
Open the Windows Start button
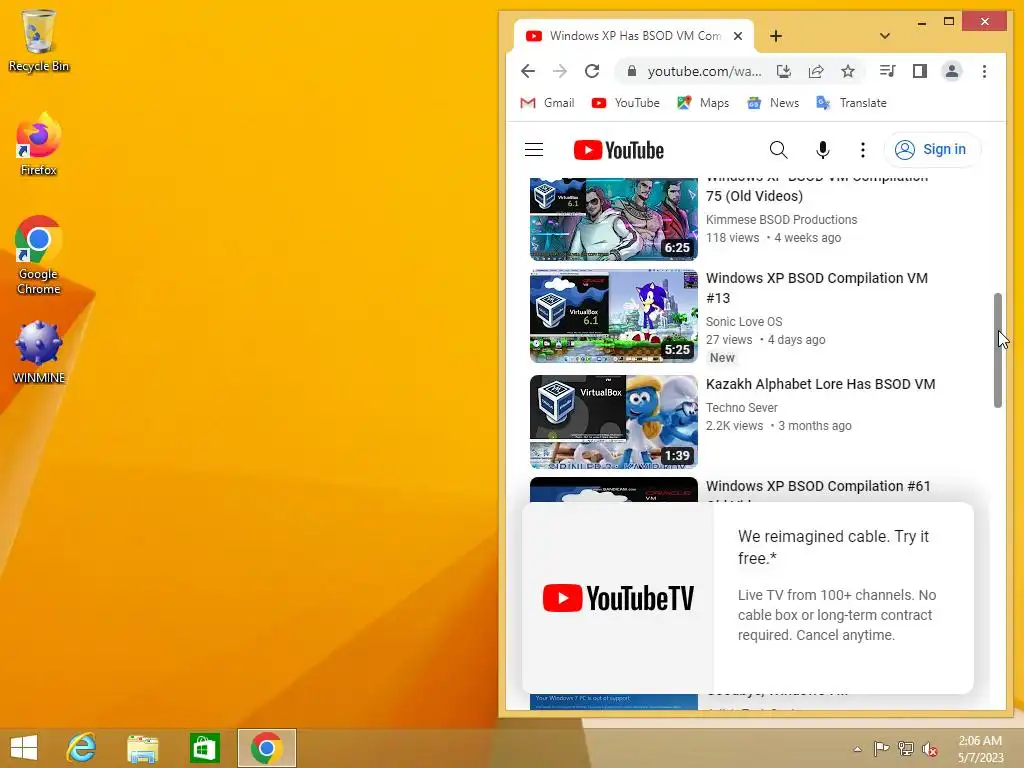pyautogui.click(x=24, y=748)
